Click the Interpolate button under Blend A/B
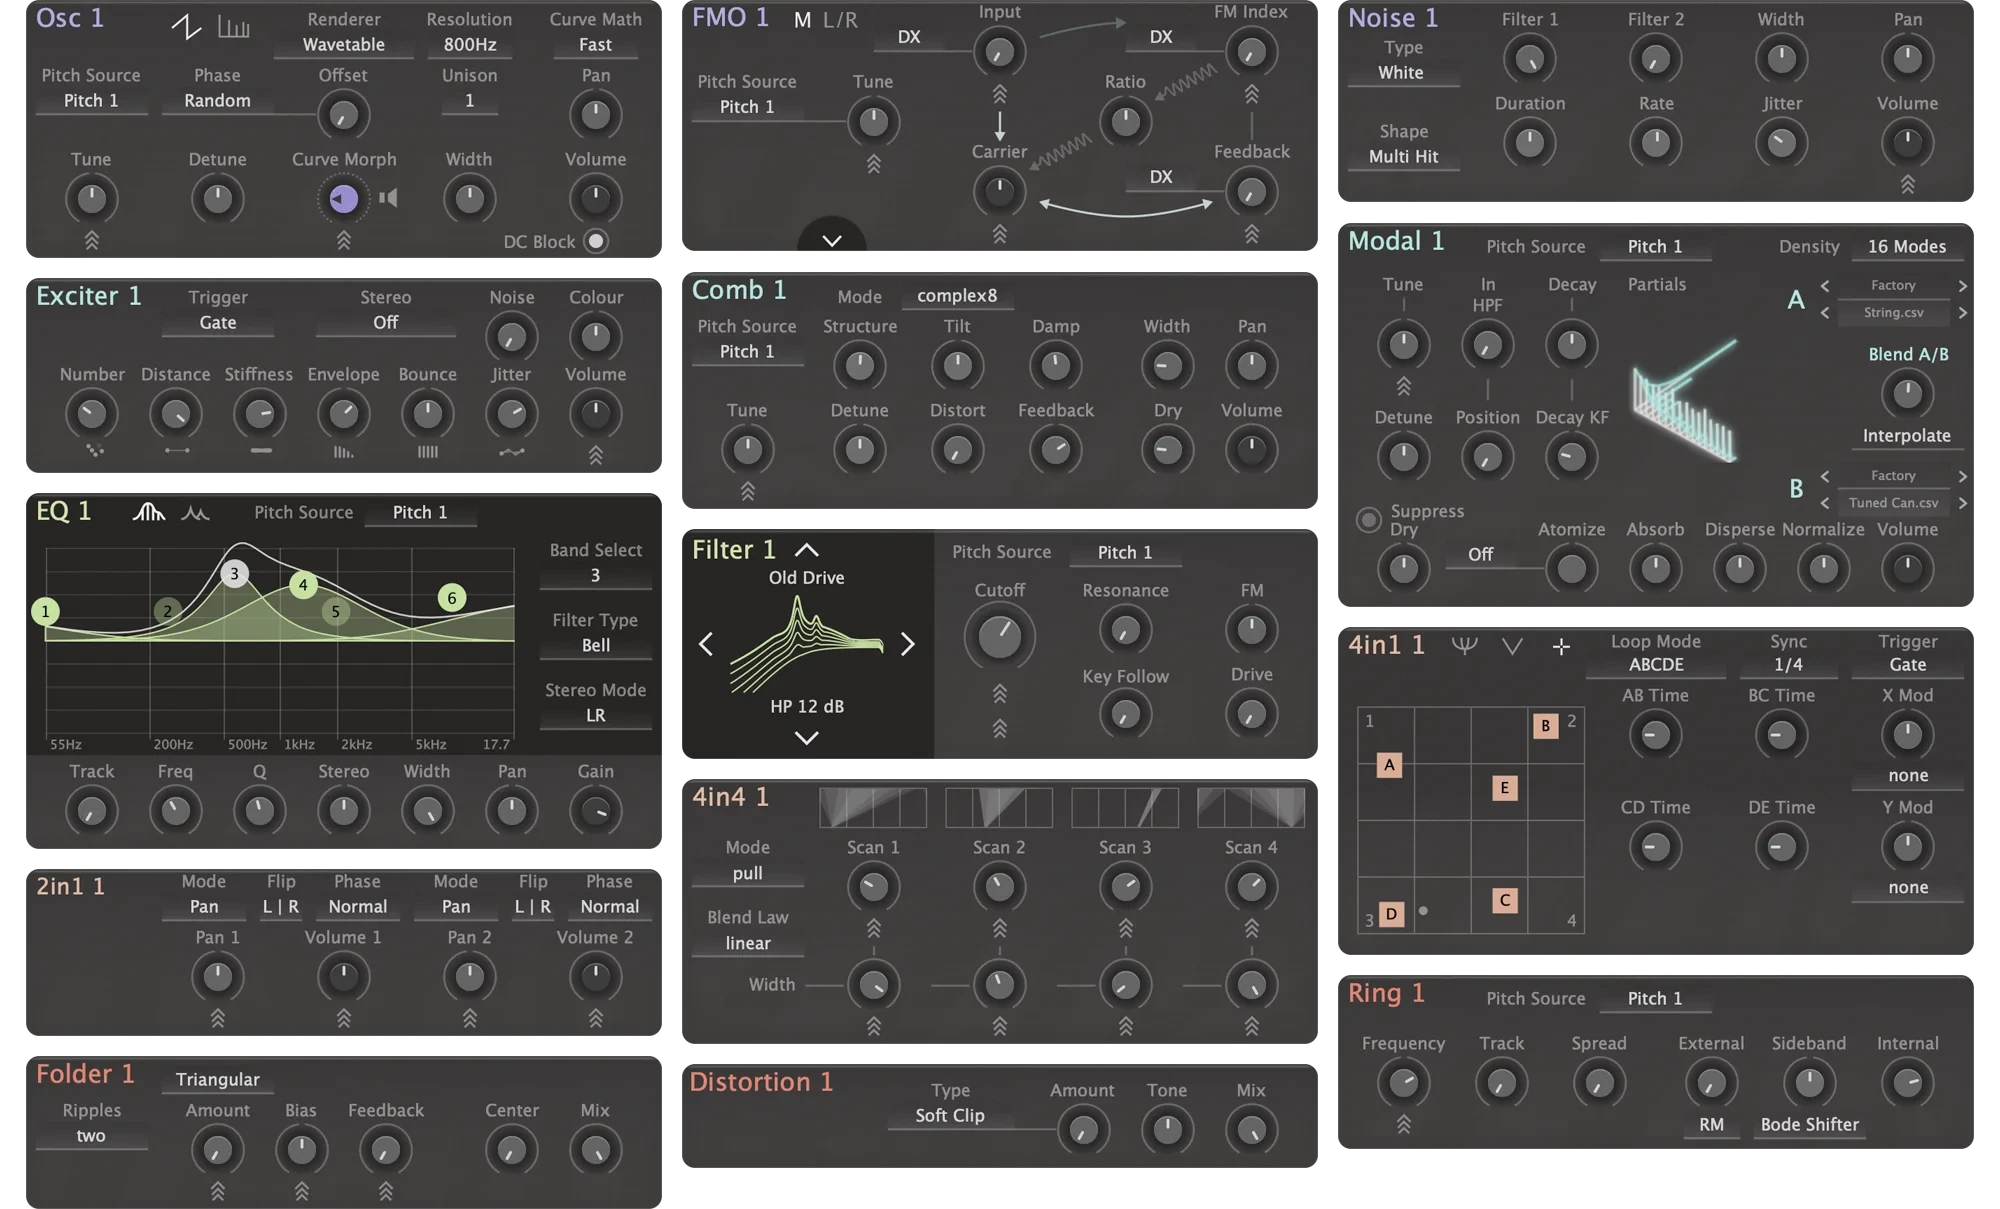The height and width of the screenshot is (1209, 2000). pos(1906,436)
